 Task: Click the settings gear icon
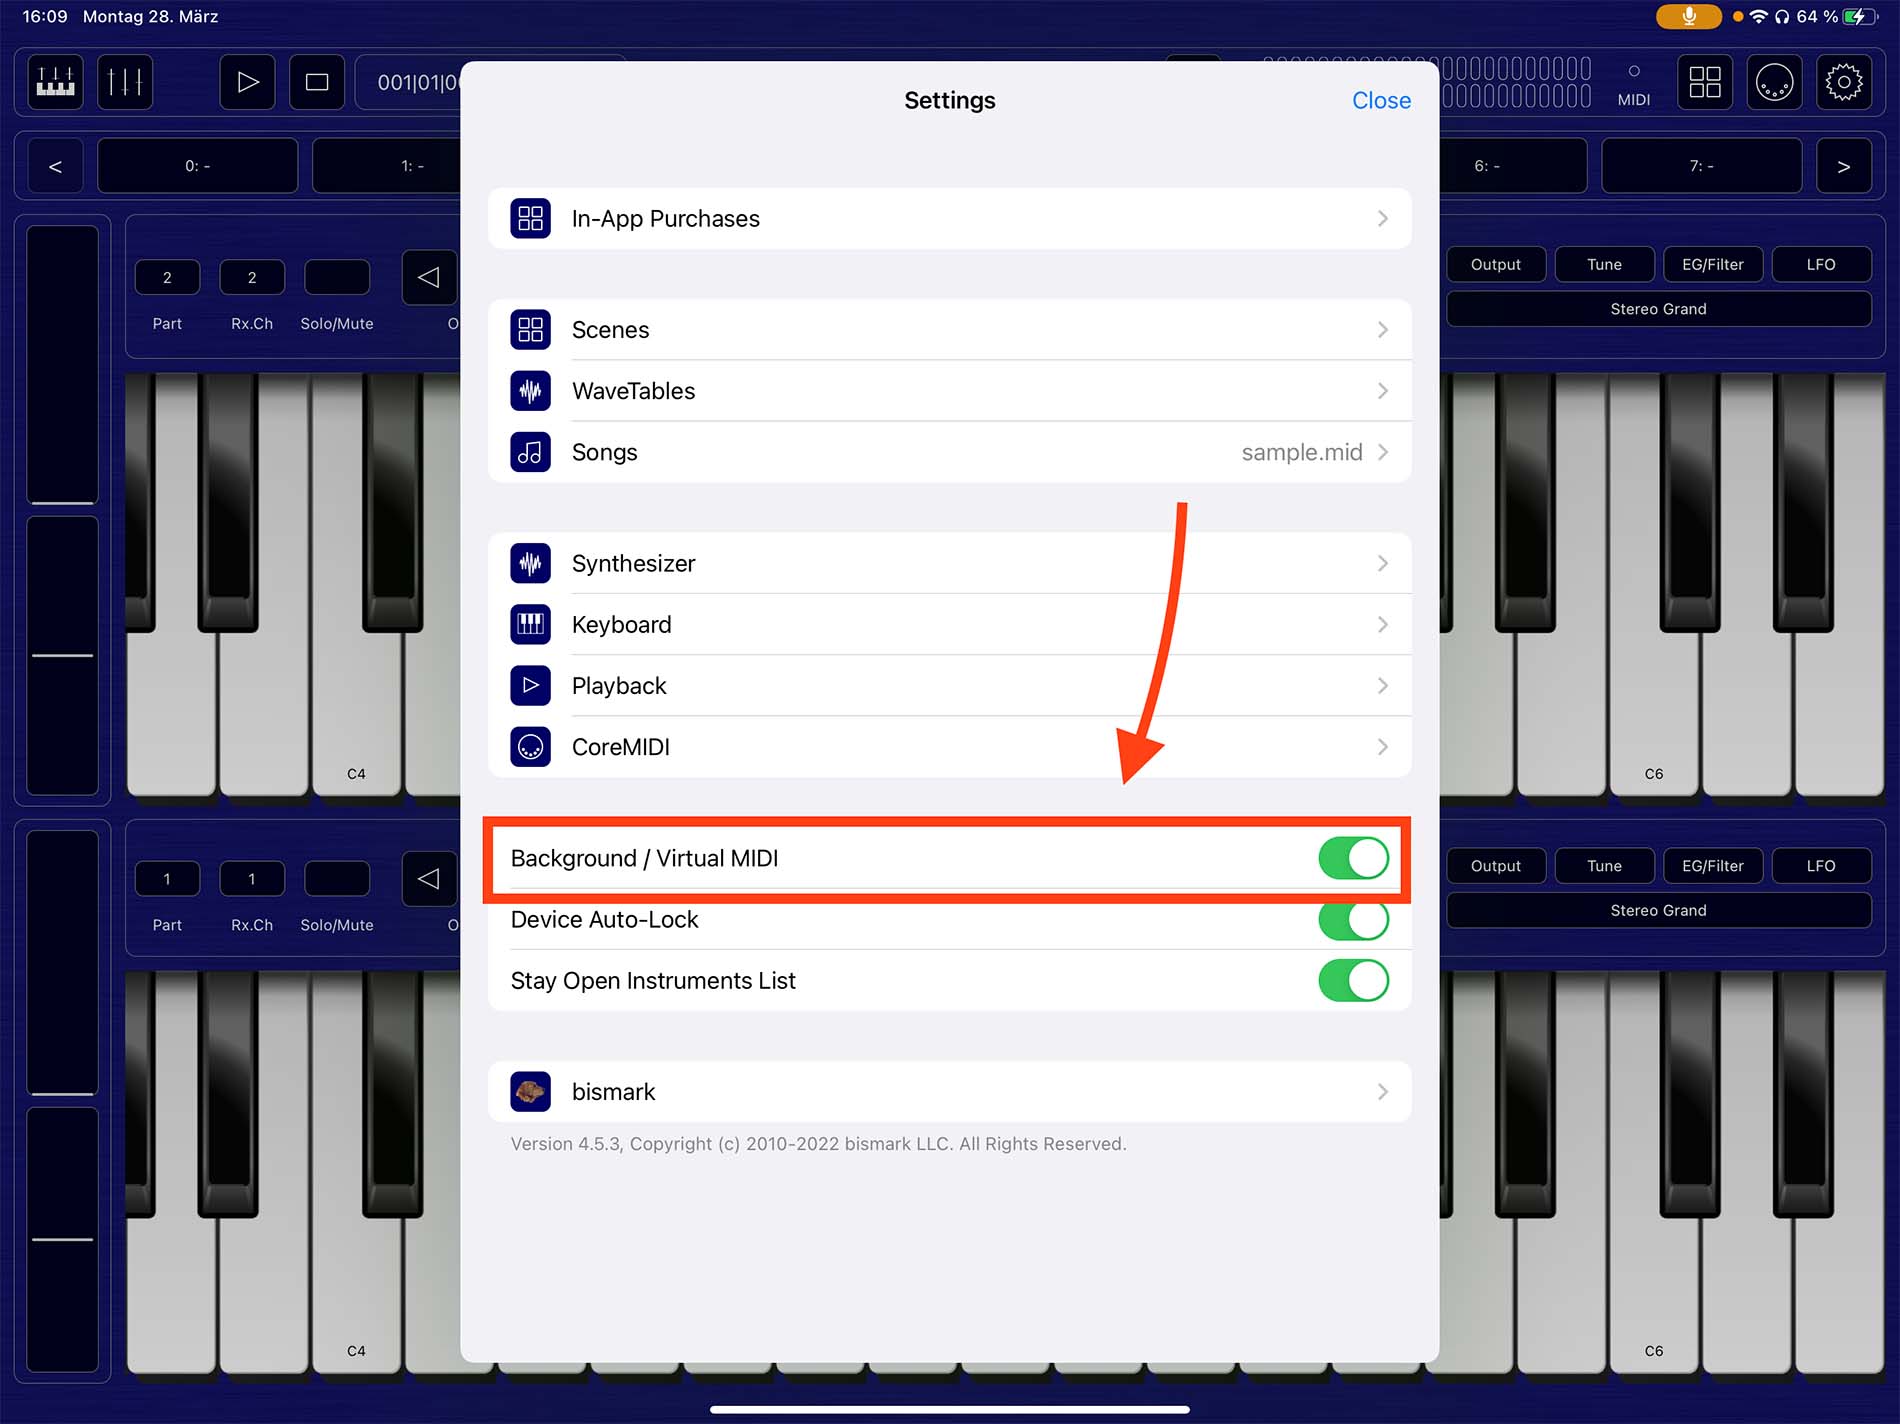[1843, 82]
